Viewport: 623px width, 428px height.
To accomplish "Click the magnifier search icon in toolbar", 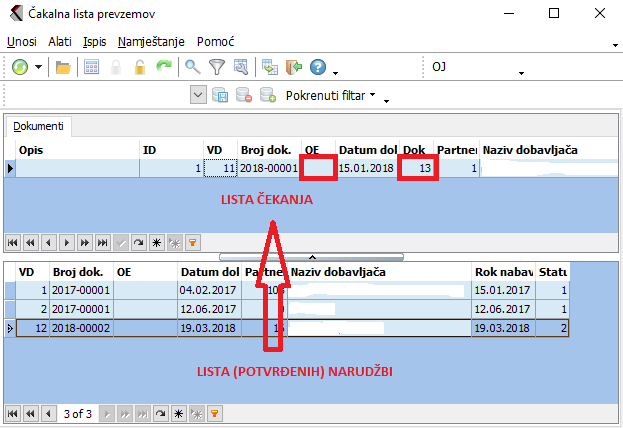I will (193, 67).
